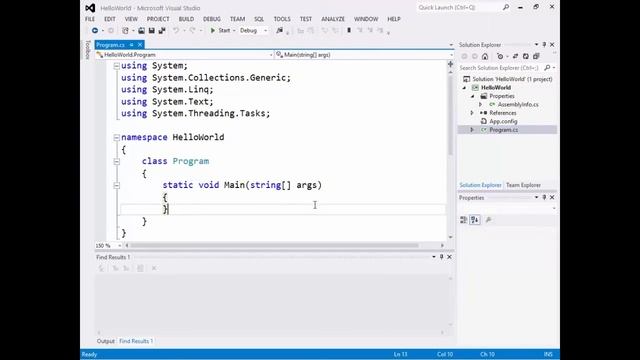Select Solution 'HelloWorld' (1 project) node
Viewport: 640px width, 360px height.
[512, 79]
